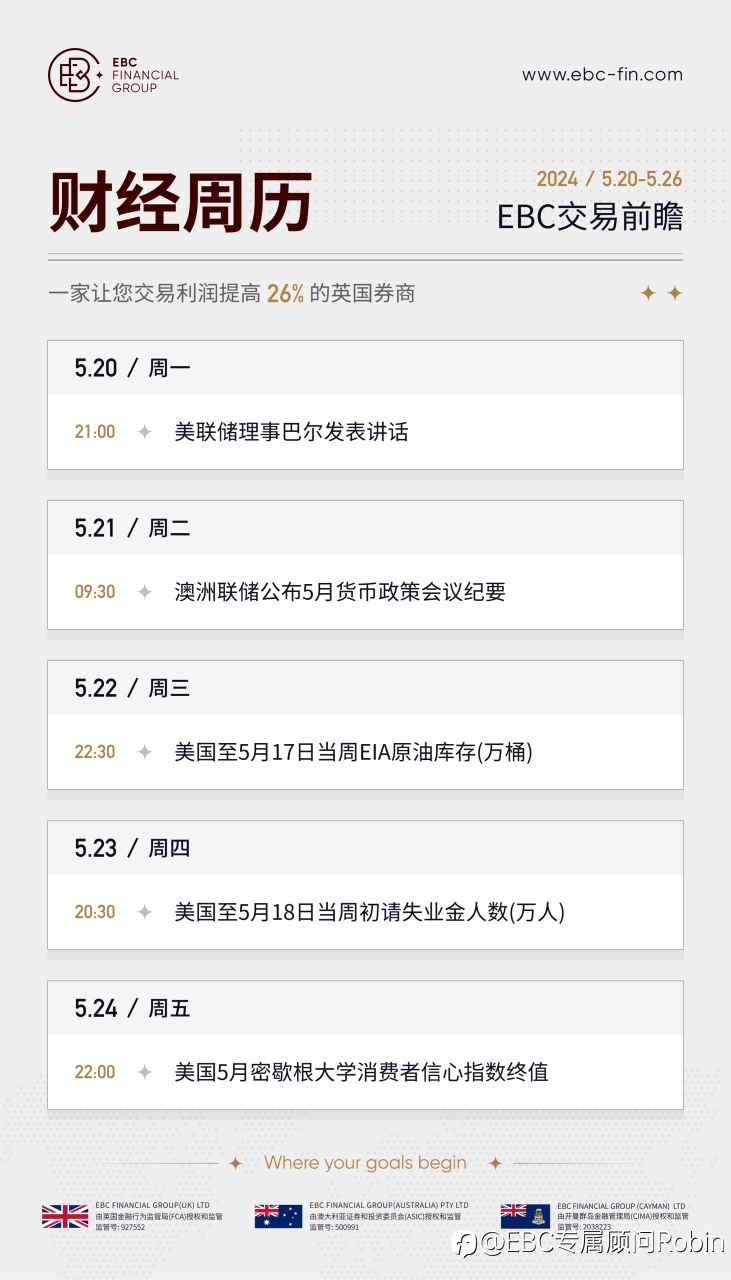This screenshot has width=731, height=1280.
Task: Click the Australia flag icon
Action: pyautogui.click(x=278, y=1216)
